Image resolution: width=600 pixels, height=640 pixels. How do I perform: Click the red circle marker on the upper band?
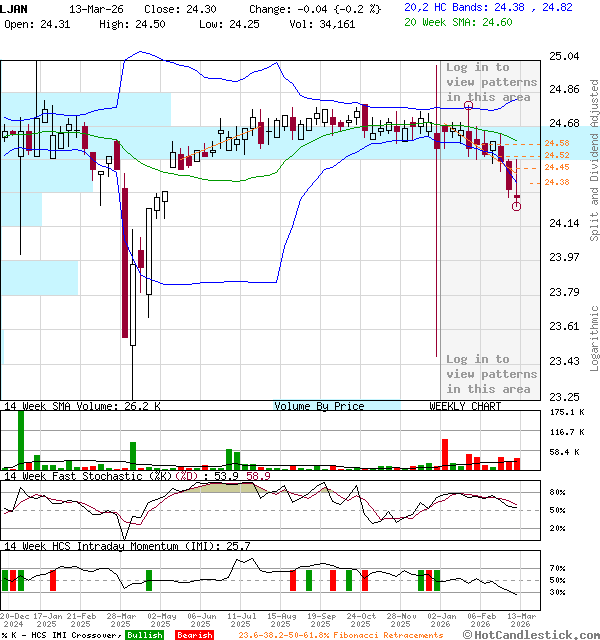469,106
